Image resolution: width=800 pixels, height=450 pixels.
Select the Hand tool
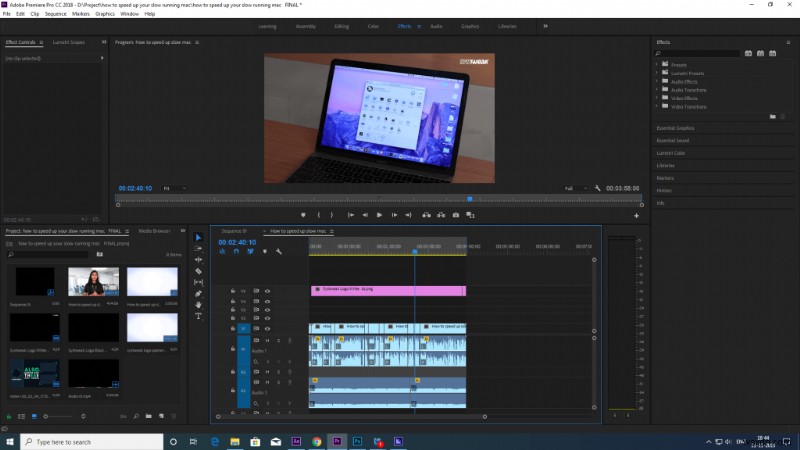198,304
